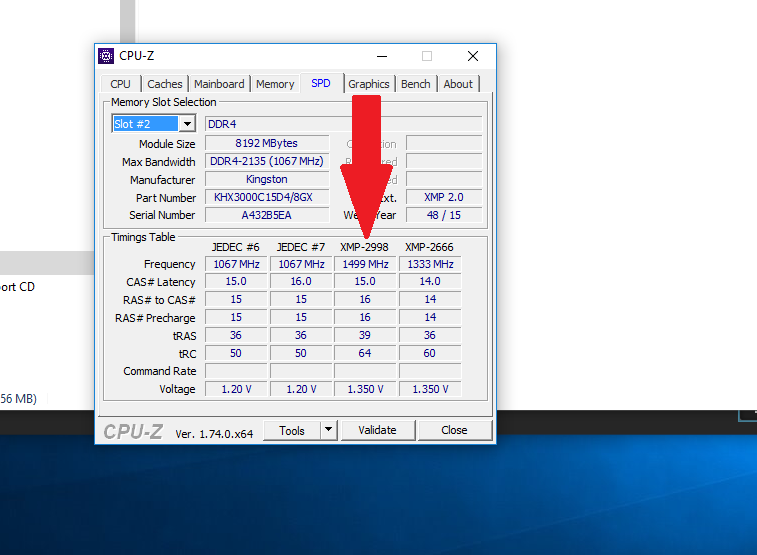Click the CPU-Z app icon in title bar
757x555 pixels.
pos(106,56)
